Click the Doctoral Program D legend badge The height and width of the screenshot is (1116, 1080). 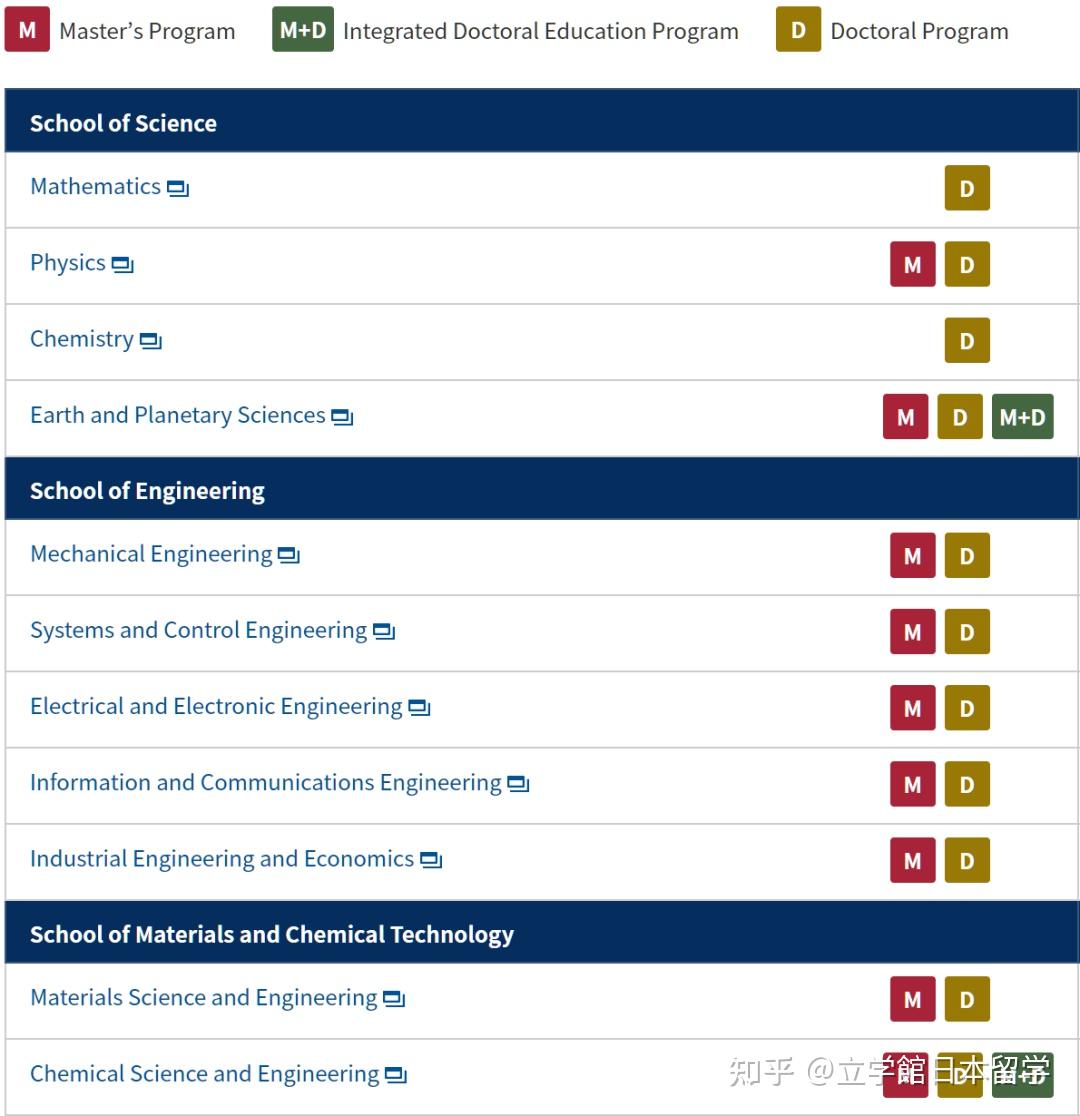pyautogui.click(x=798, y=29)
